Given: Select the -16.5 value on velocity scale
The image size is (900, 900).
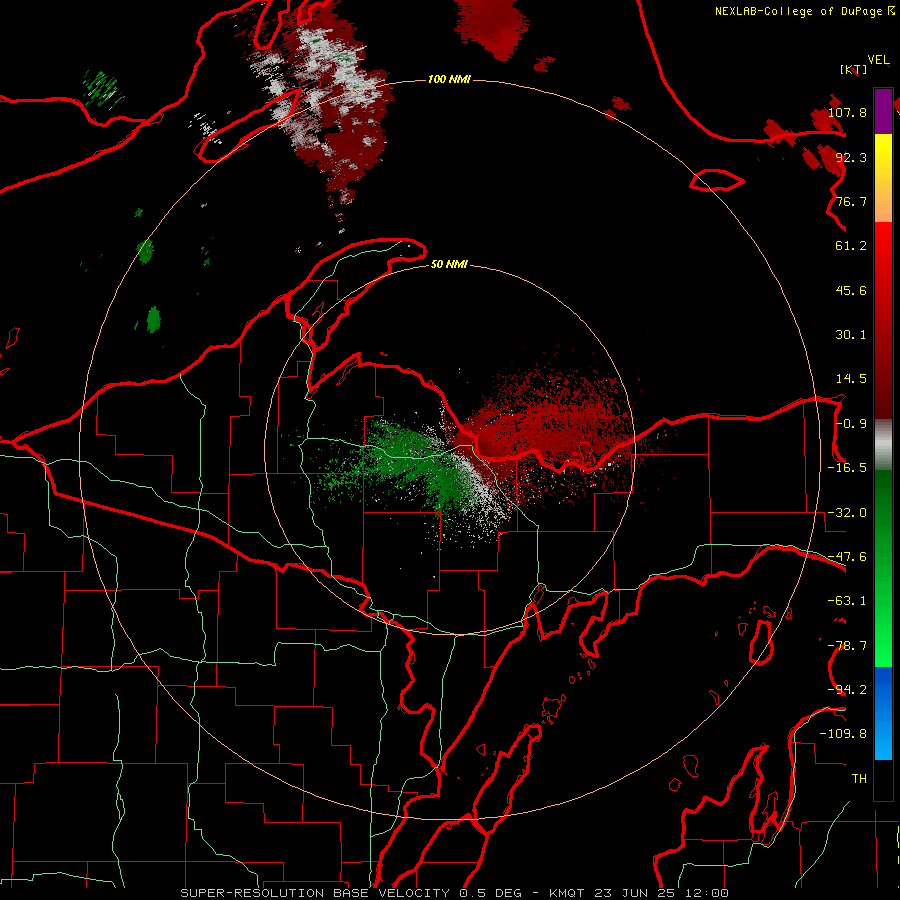Looking at the screenshot, I should (847, 468).
